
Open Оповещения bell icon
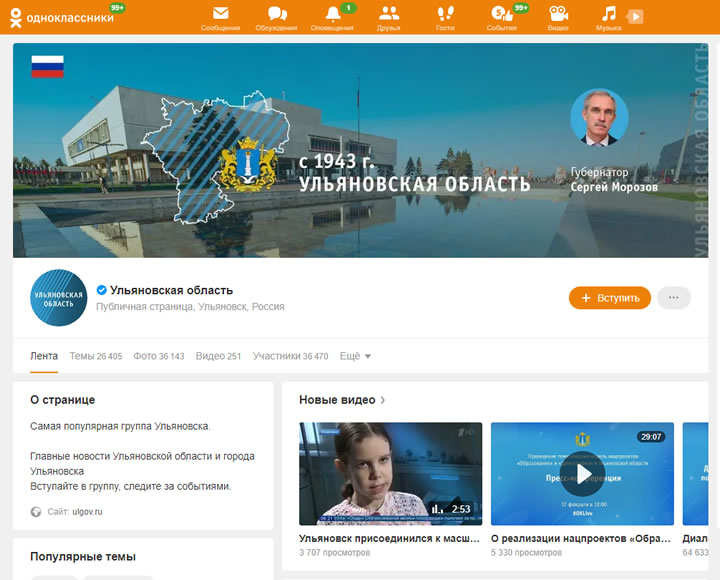332,14
